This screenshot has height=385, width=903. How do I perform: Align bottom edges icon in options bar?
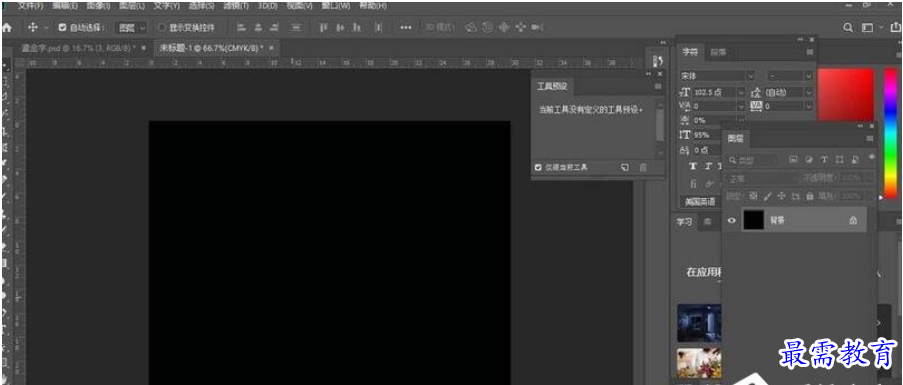pyautogui.click(x=357, y=27)
